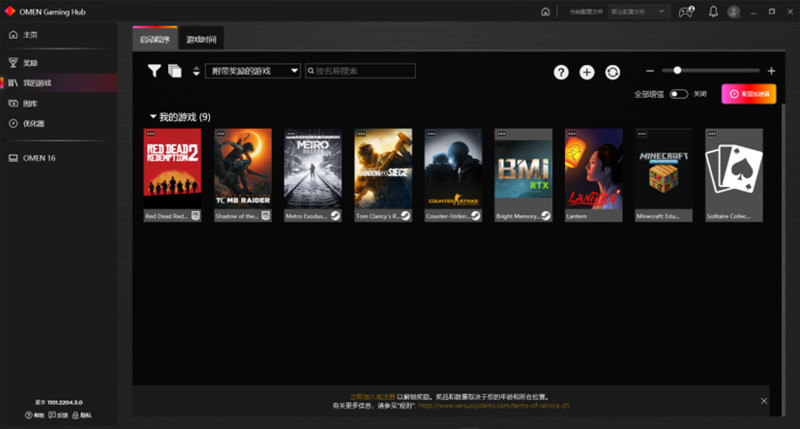
Task: Open options dots on Red Dead Redemption 2
Action: 151,134
